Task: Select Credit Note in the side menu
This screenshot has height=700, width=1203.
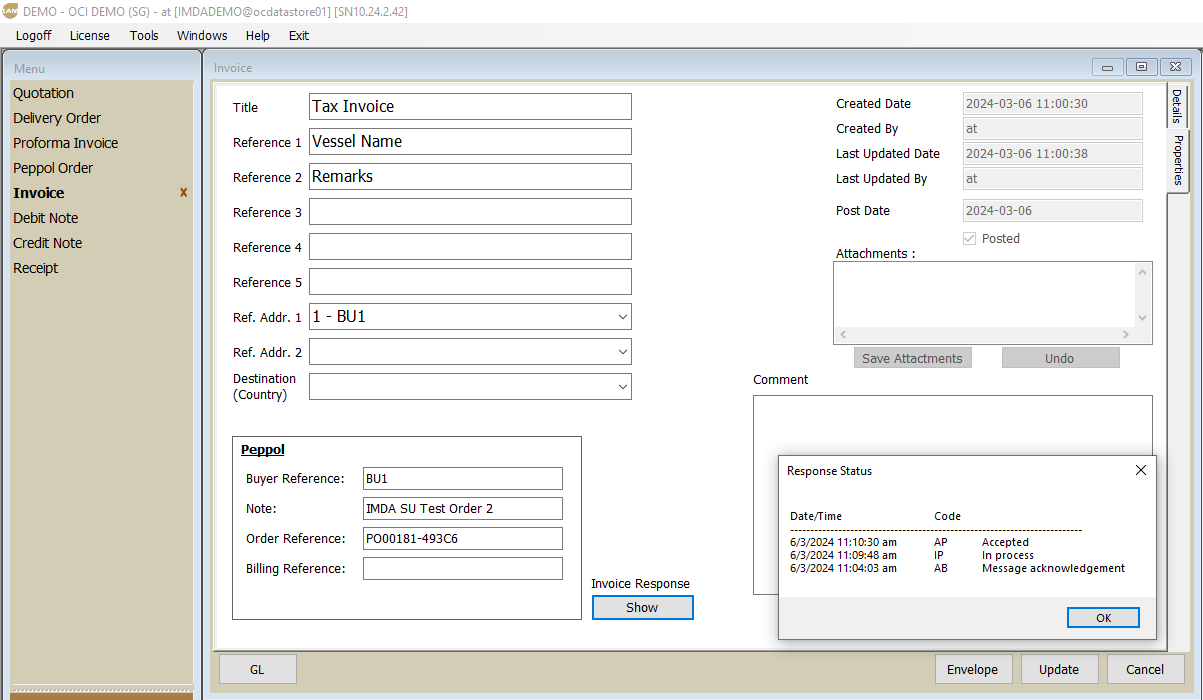Action: (x=48, y=243)
